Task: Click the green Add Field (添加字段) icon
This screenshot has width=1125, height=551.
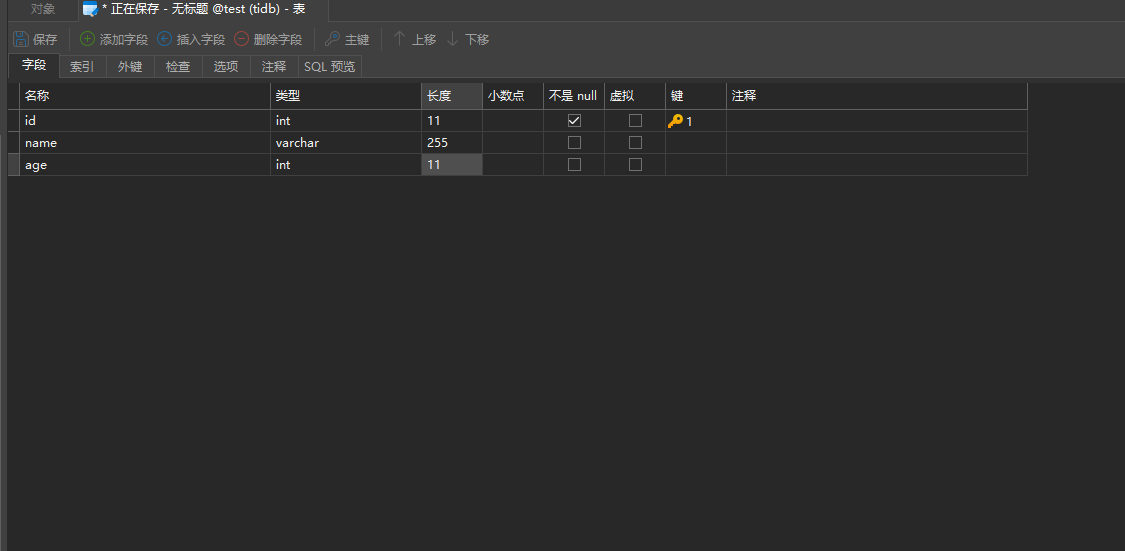Action: coord(87,39)
